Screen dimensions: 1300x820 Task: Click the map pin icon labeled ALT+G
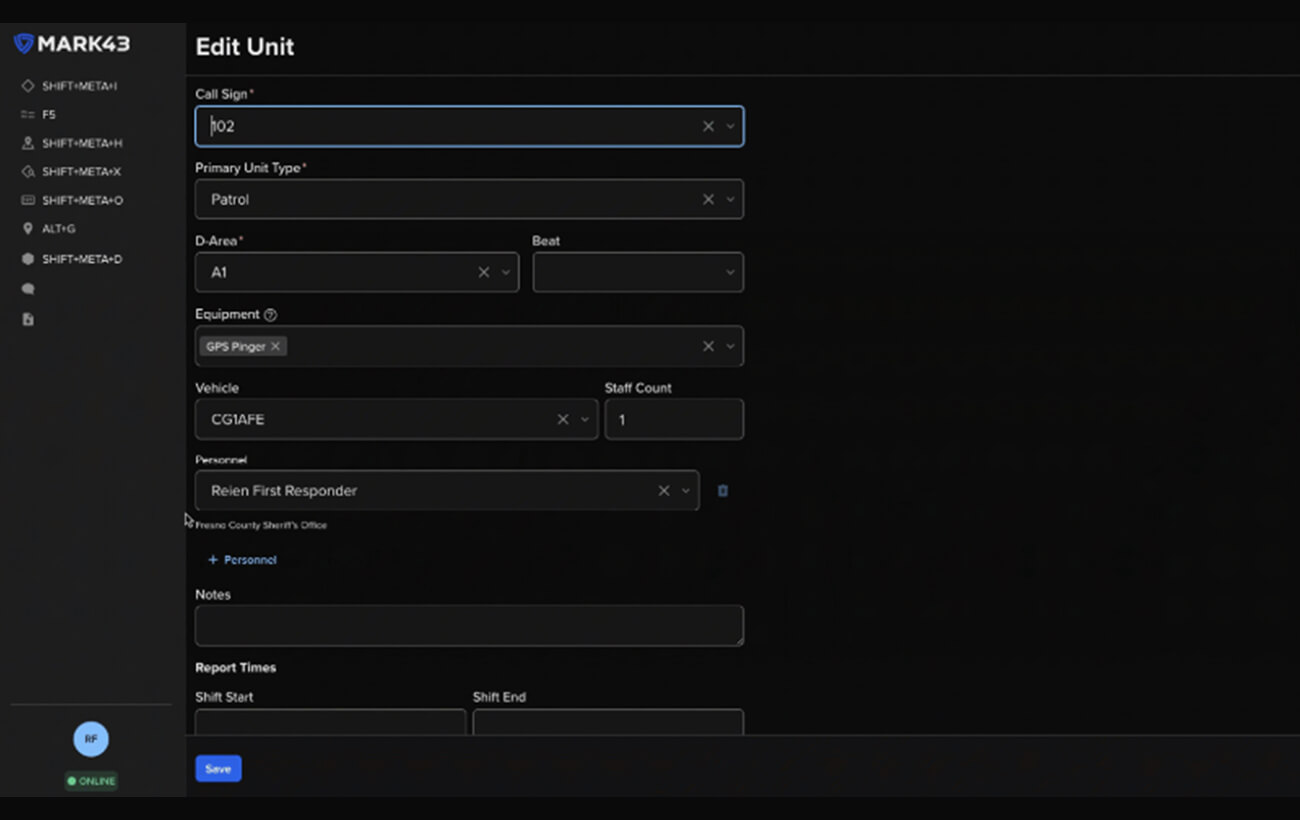(28, 229)
